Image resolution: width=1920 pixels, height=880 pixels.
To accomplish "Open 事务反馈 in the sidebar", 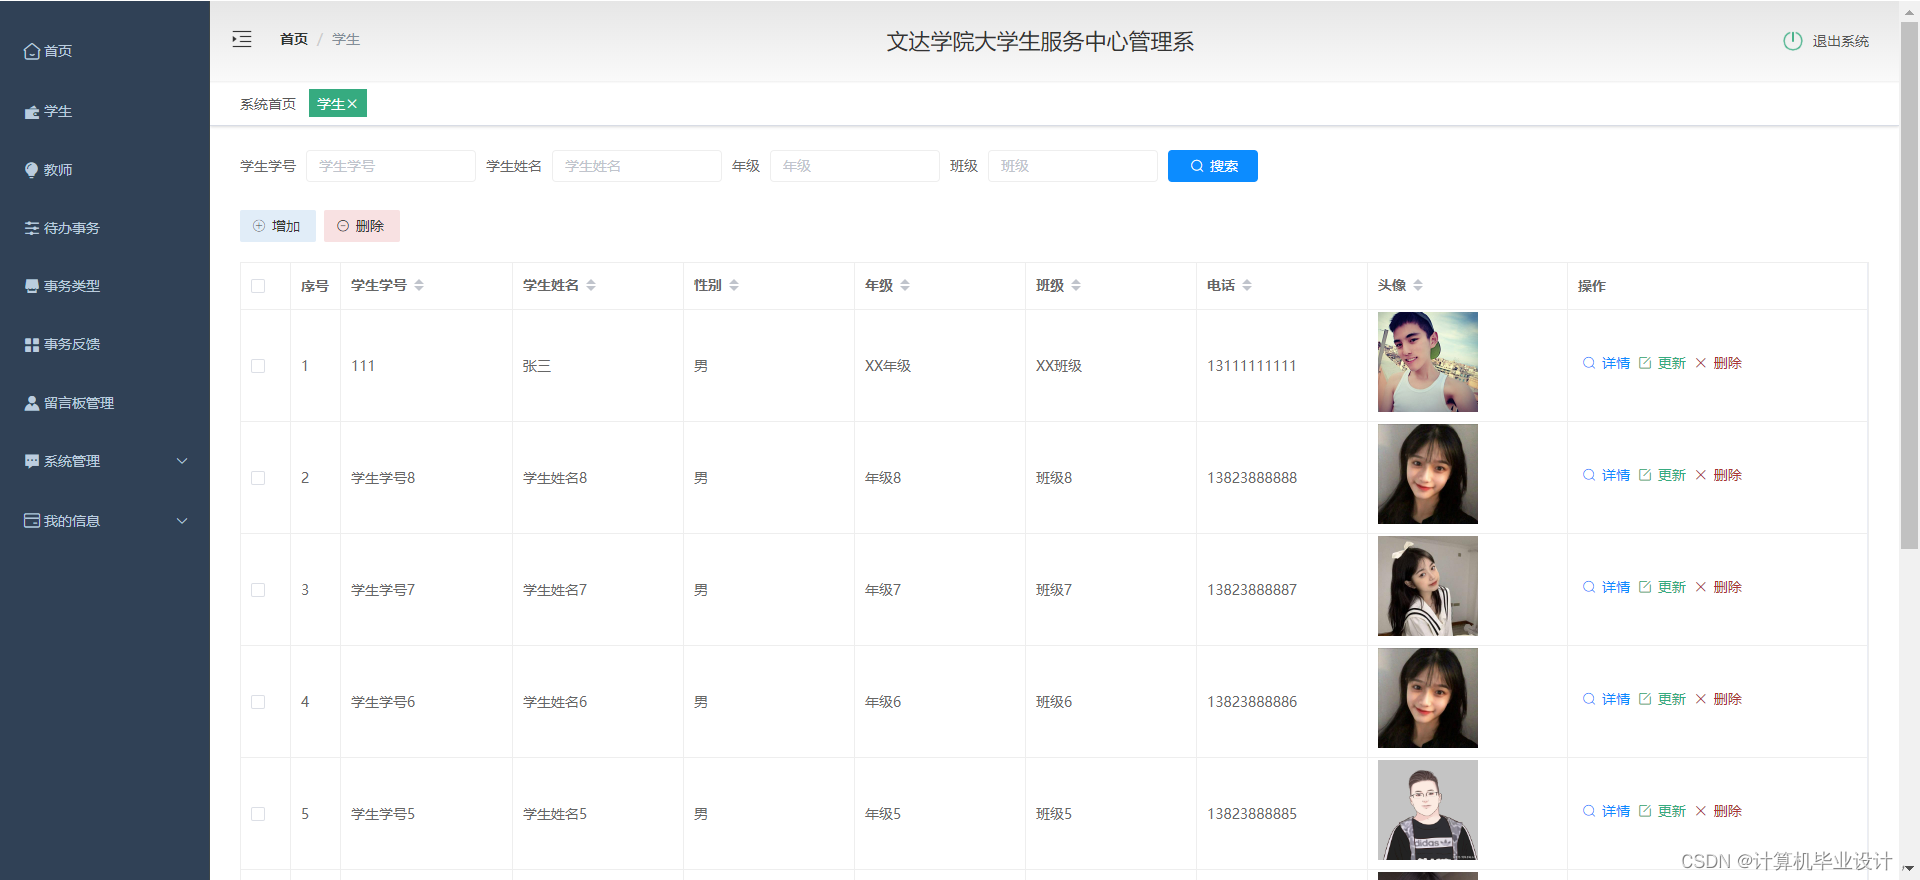I will tap(105, 344).
